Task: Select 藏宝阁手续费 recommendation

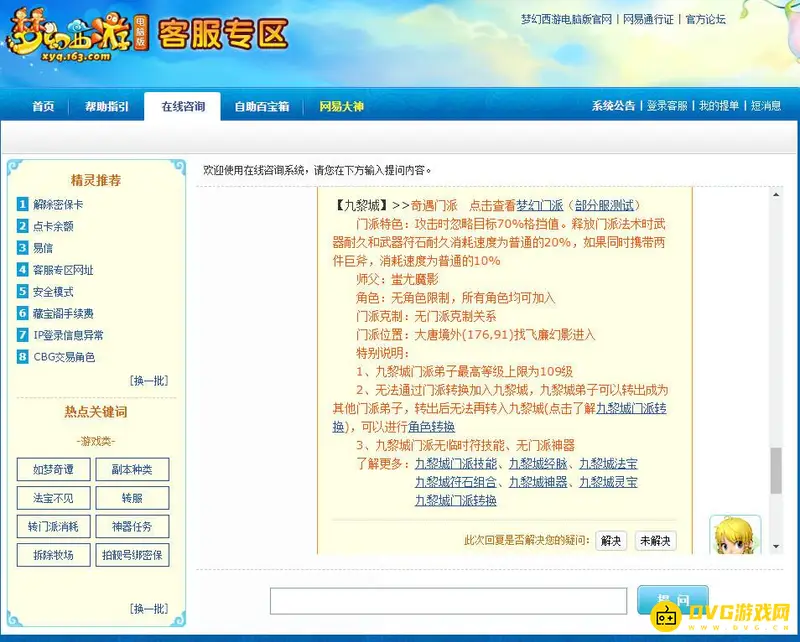Action: point(63,313)
